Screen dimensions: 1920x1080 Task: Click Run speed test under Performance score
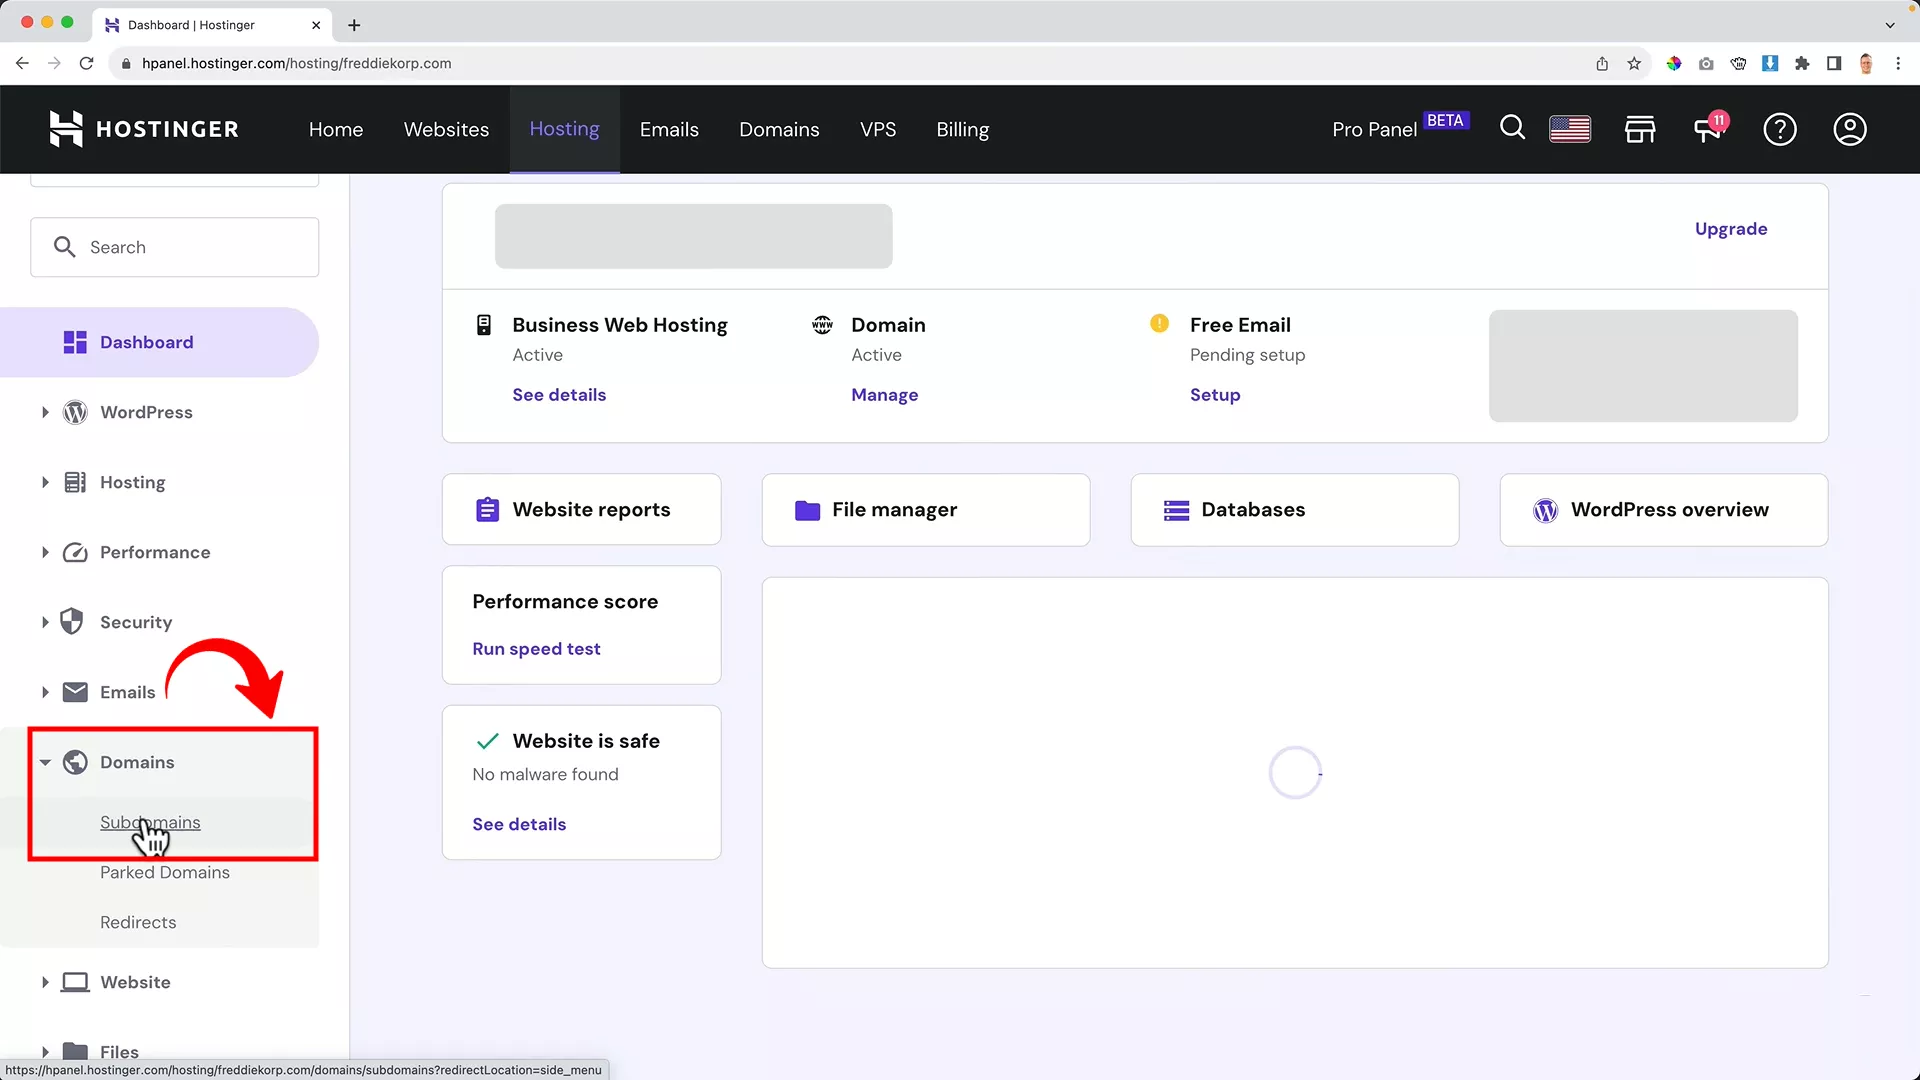click(536, 648)
